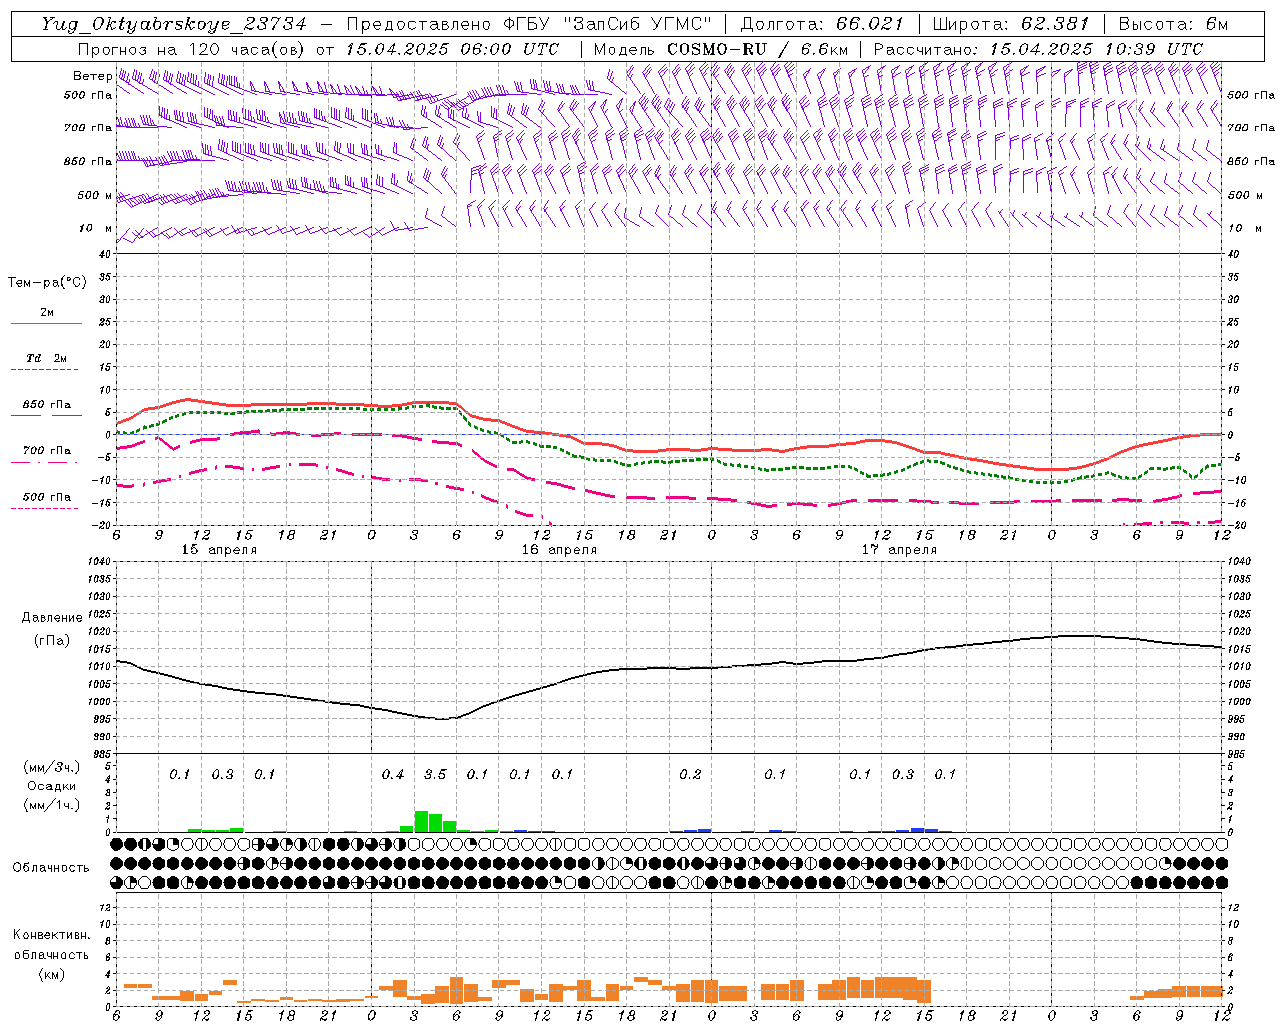Image resolution: width=1280 pixels, height=1024 pixels.
Task: Click the Ветер wind section label
Action: pos(92,76)
